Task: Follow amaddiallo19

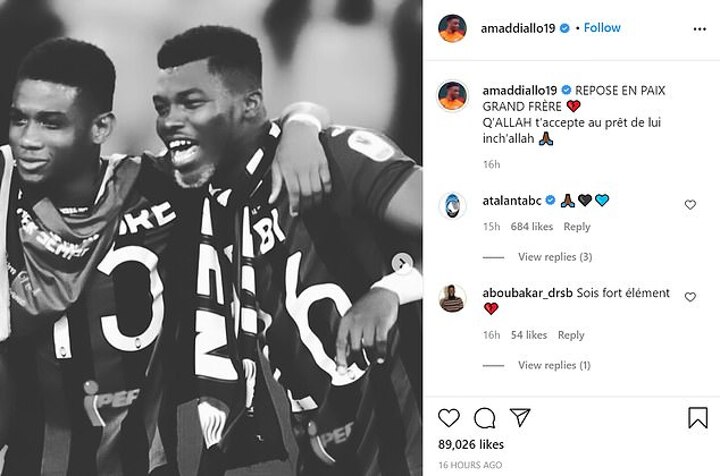Action: (602, 28)
